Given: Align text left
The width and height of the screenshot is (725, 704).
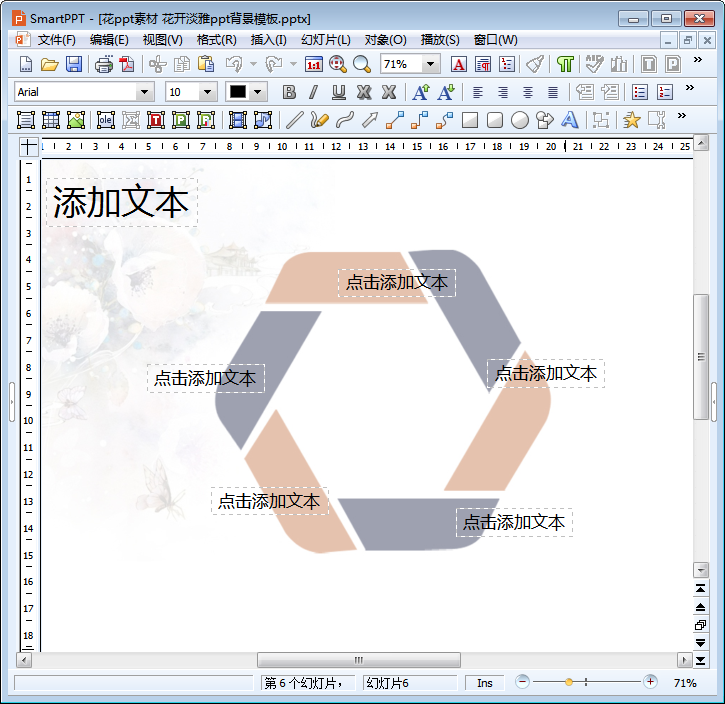Looking at the screenshot, I should (x=478, y=92).
